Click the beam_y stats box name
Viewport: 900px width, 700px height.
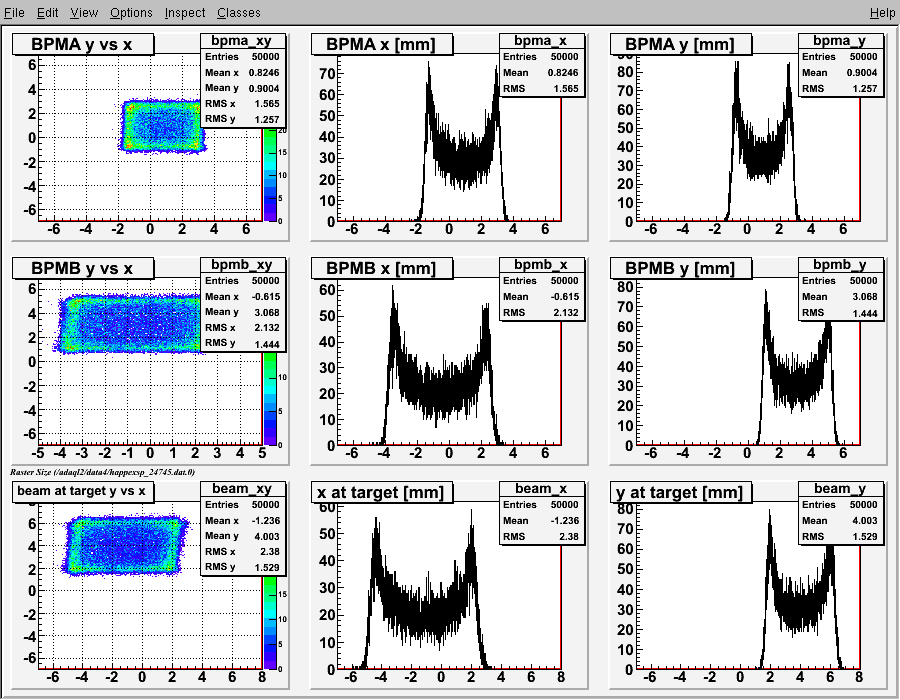point(839,489)
